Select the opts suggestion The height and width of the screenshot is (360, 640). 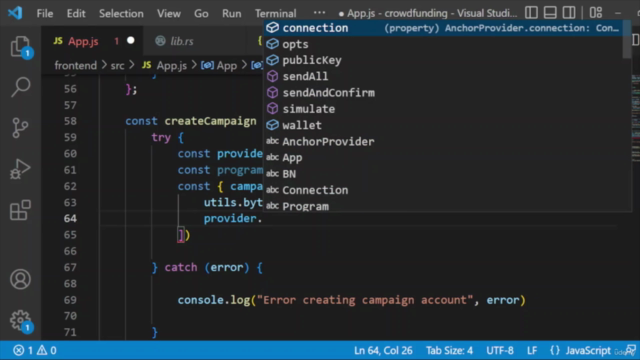443,44
